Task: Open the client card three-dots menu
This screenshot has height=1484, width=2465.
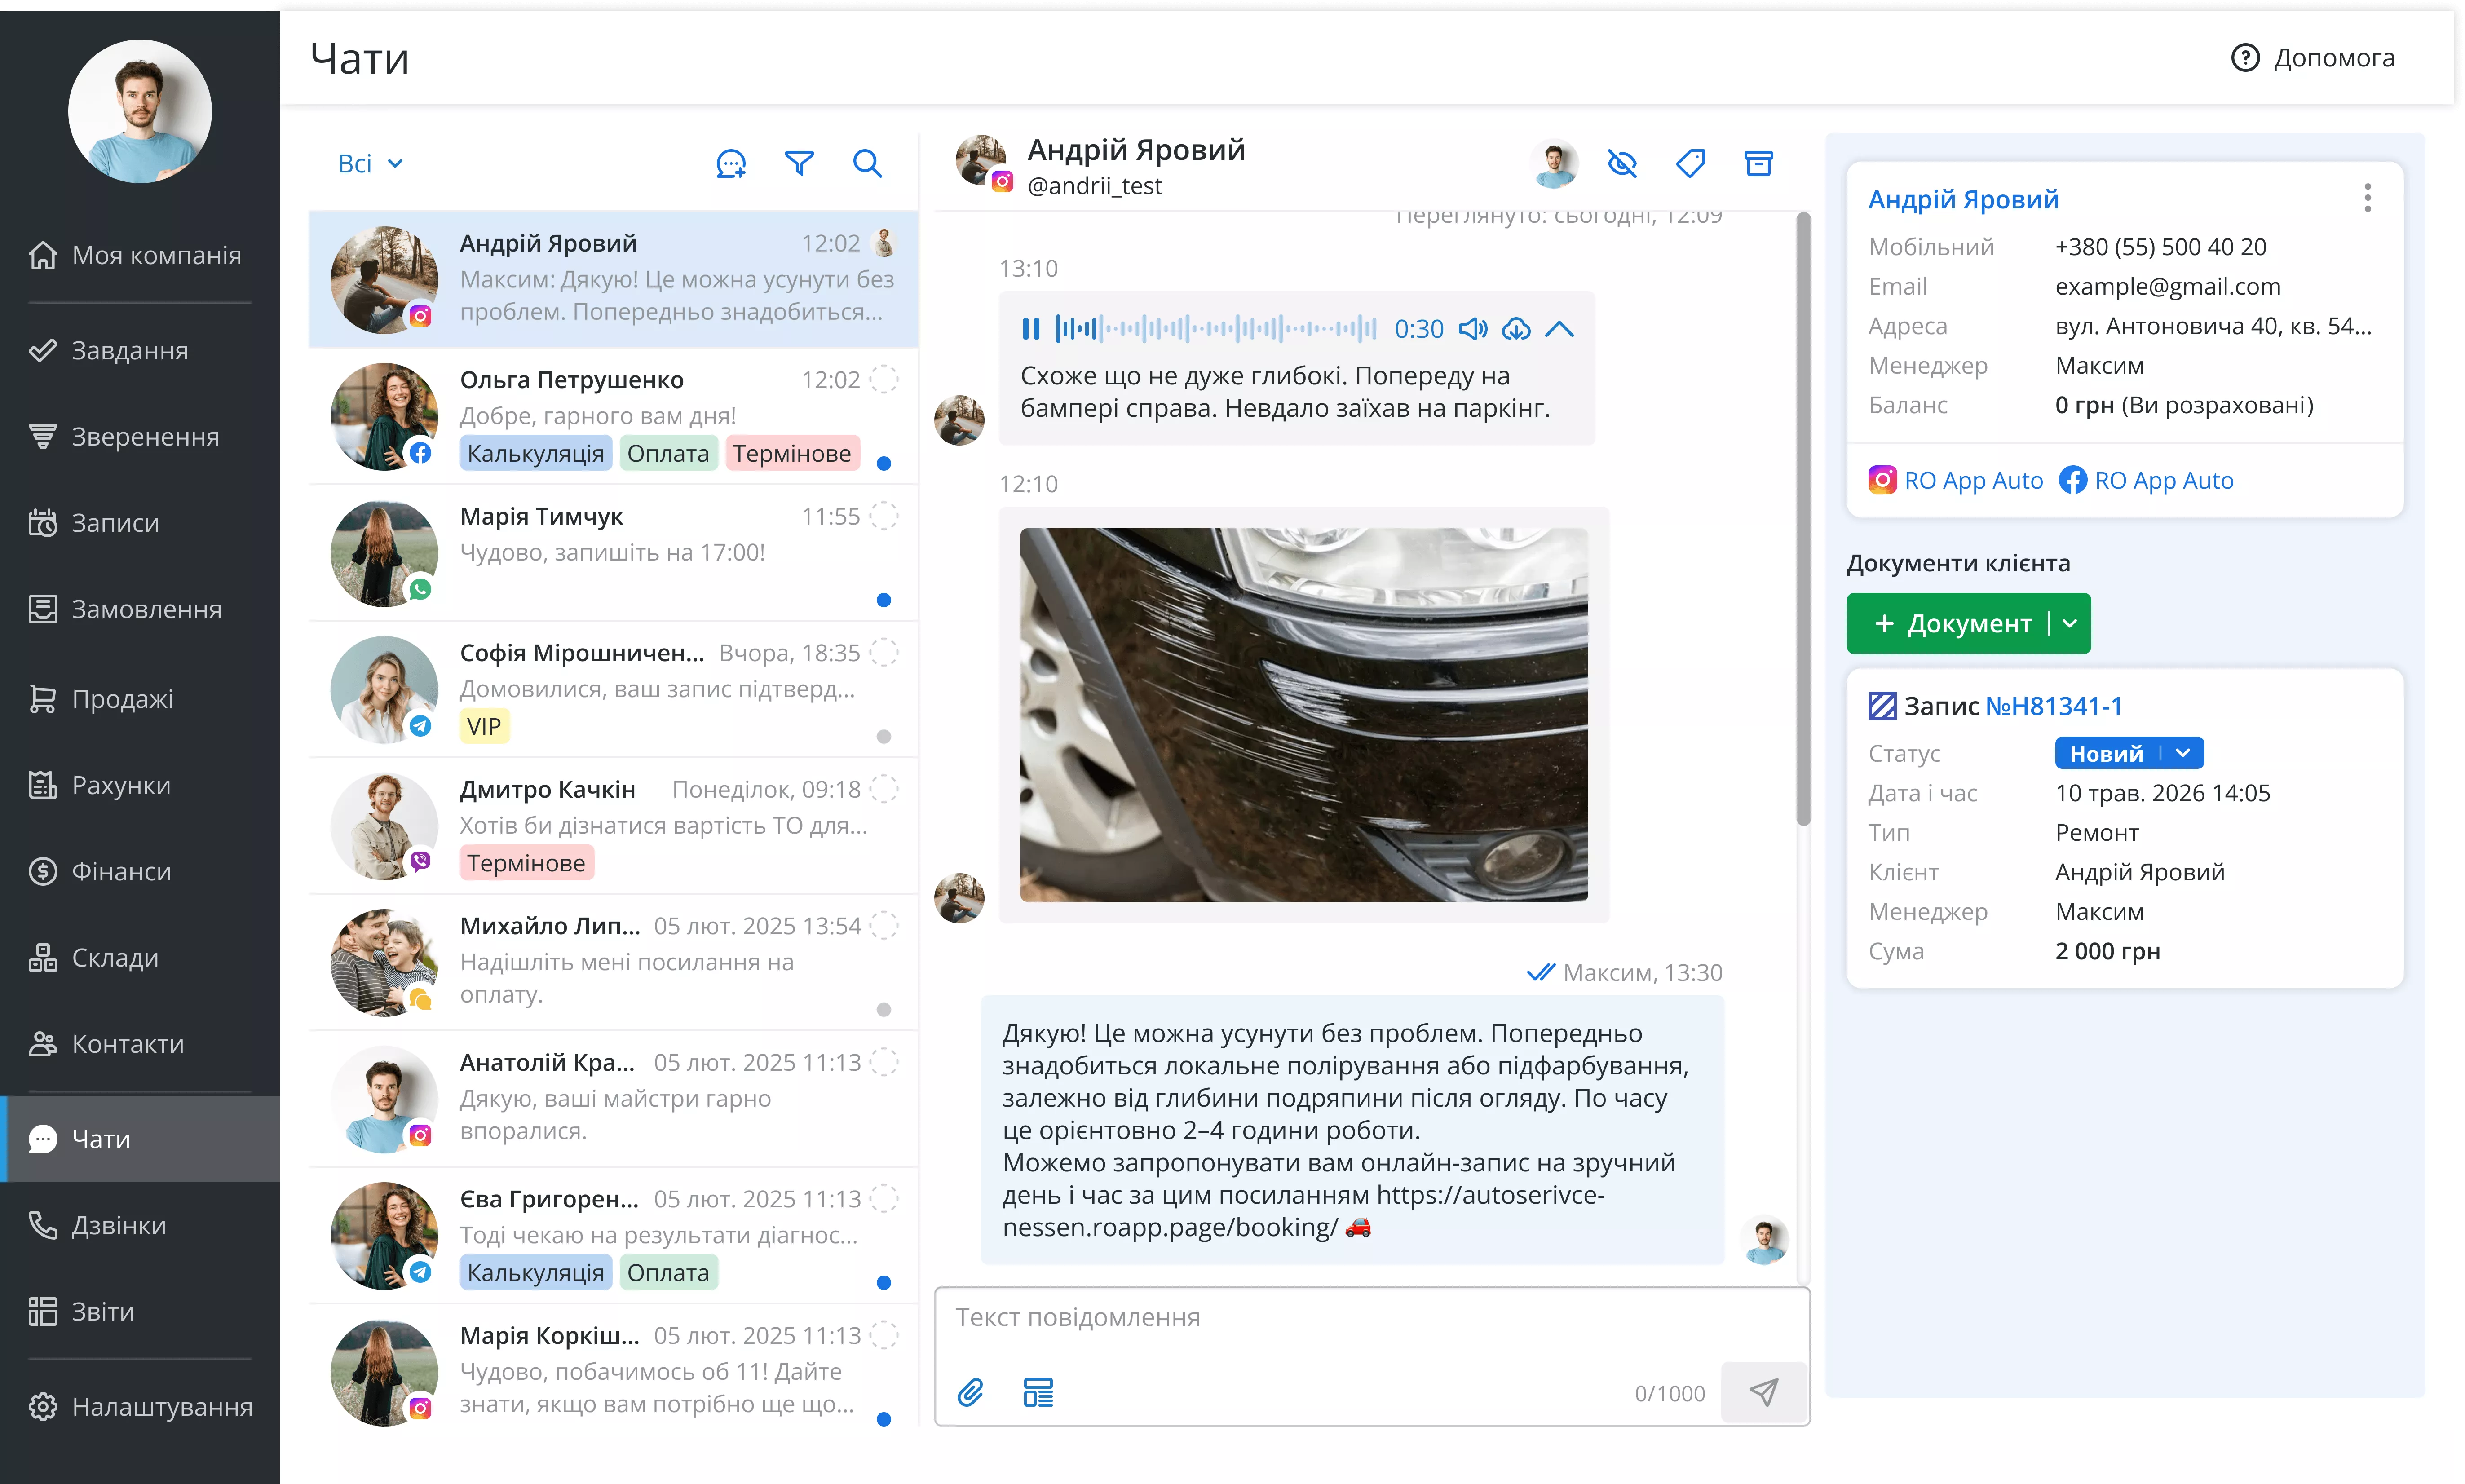Action: 2367,198
